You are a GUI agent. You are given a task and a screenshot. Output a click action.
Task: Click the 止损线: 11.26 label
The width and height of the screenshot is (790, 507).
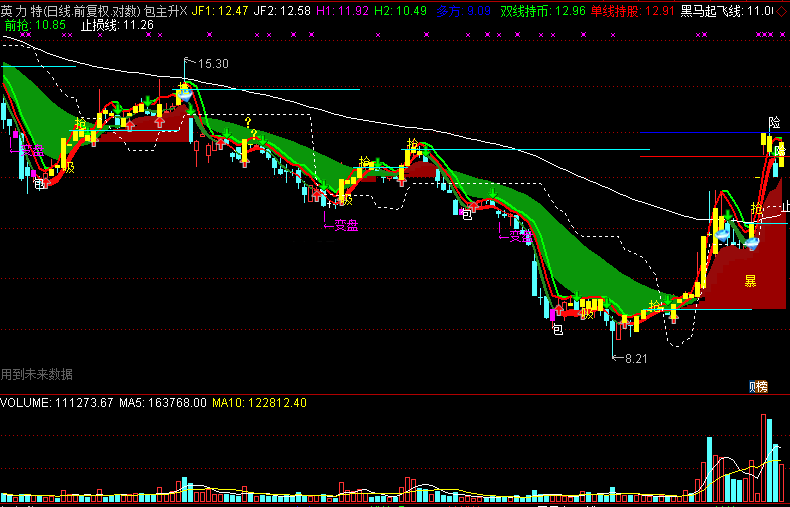coord(117,25)
